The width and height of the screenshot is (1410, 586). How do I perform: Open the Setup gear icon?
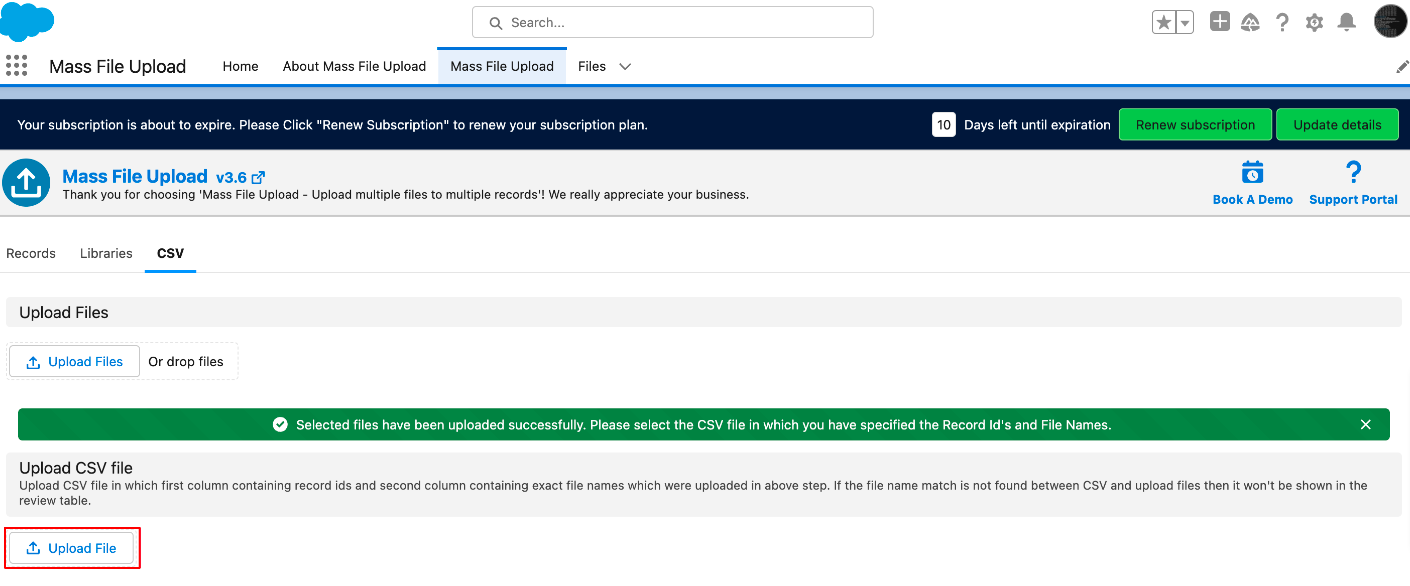point(1314,22)
